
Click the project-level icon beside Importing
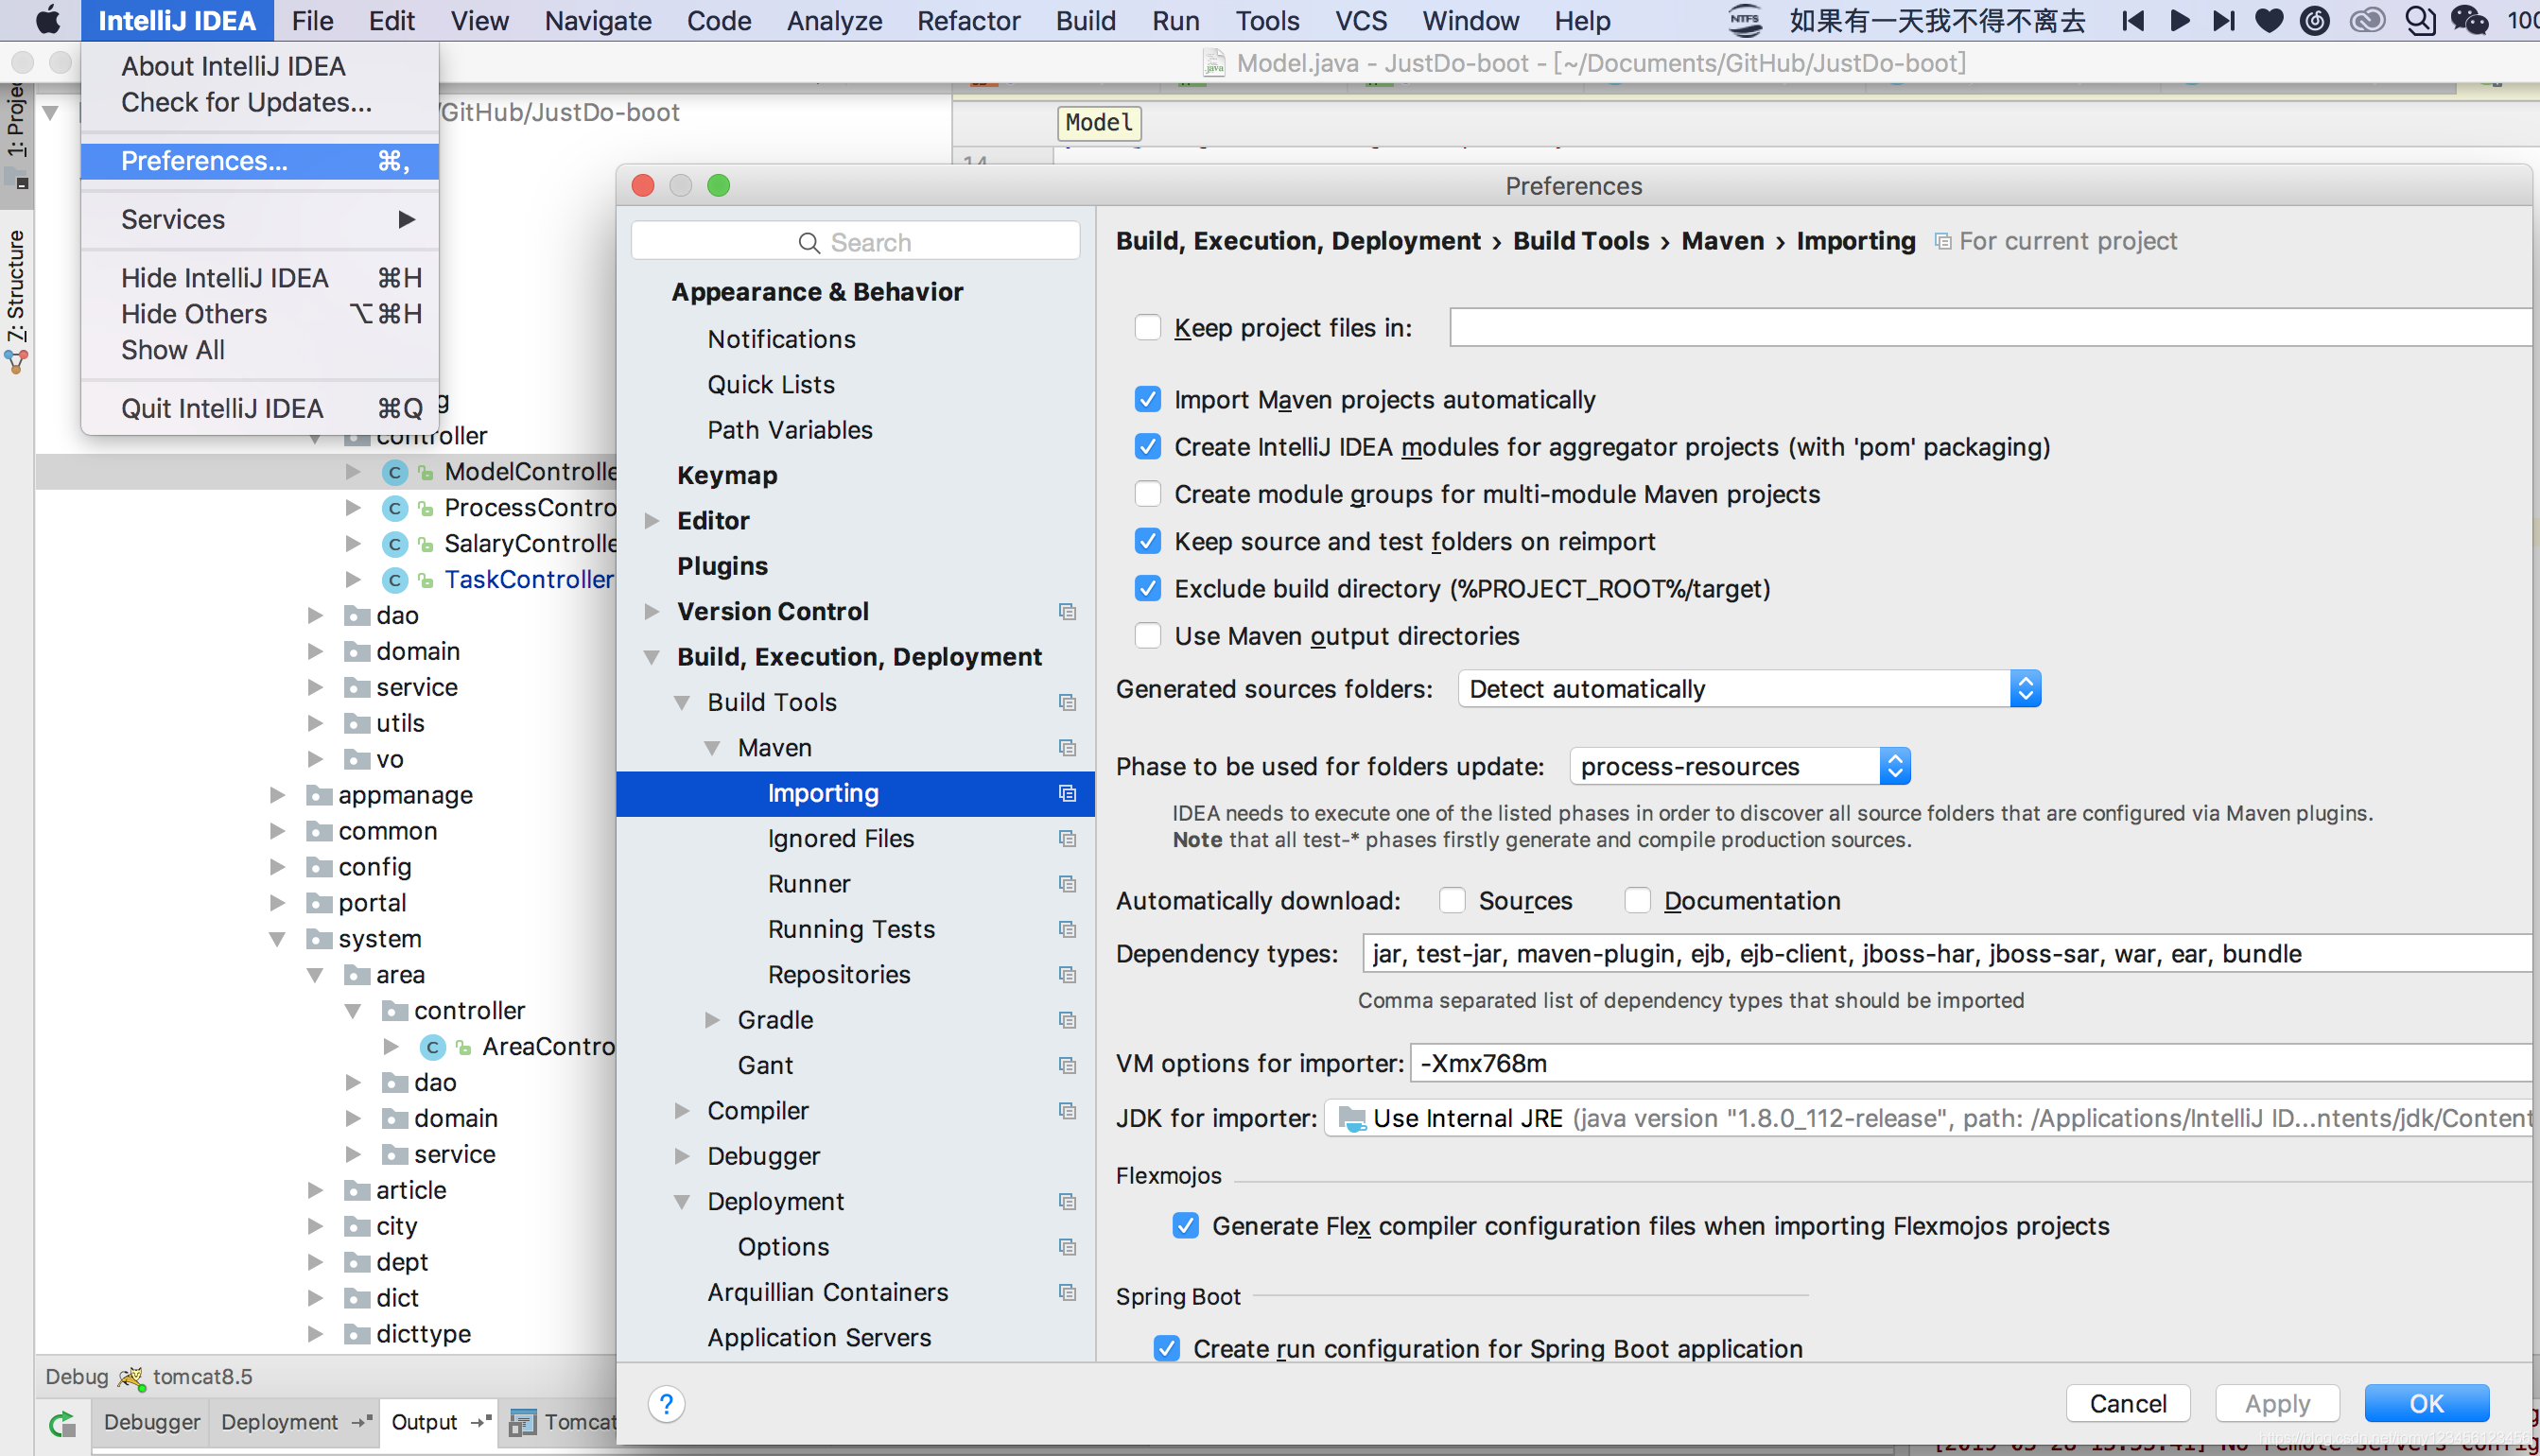pos(1067,793)
